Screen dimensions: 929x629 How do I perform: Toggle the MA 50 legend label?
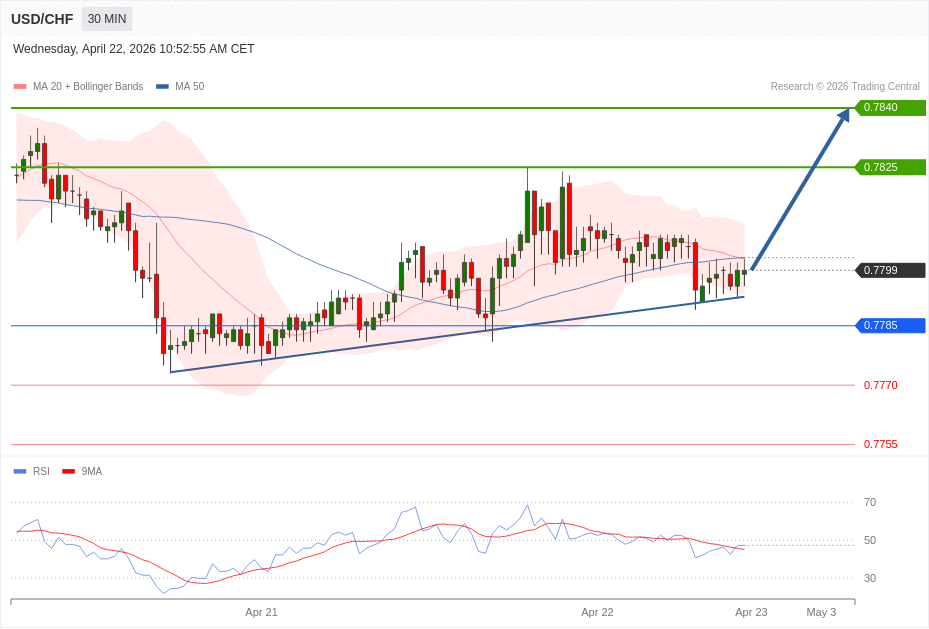[x=189, y=87]
